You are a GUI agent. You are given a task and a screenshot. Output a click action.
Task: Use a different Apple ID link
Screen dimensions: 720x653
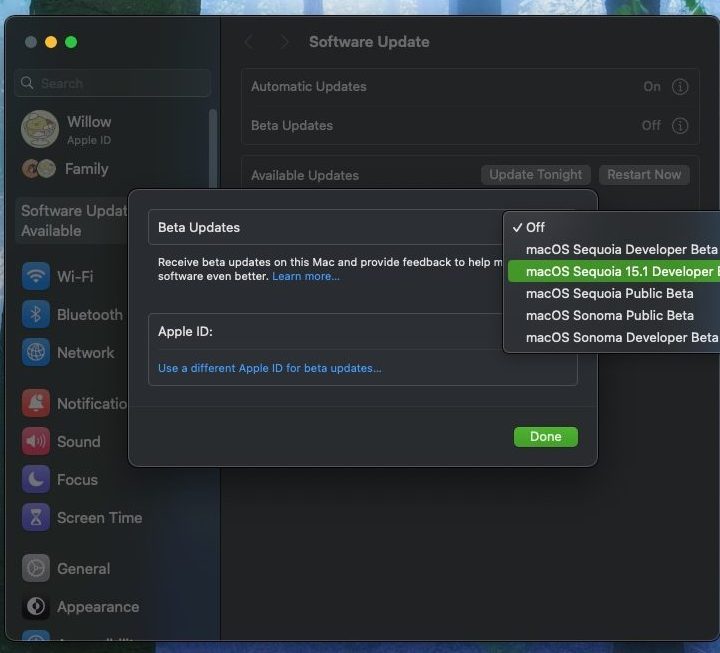coord(270,368)
